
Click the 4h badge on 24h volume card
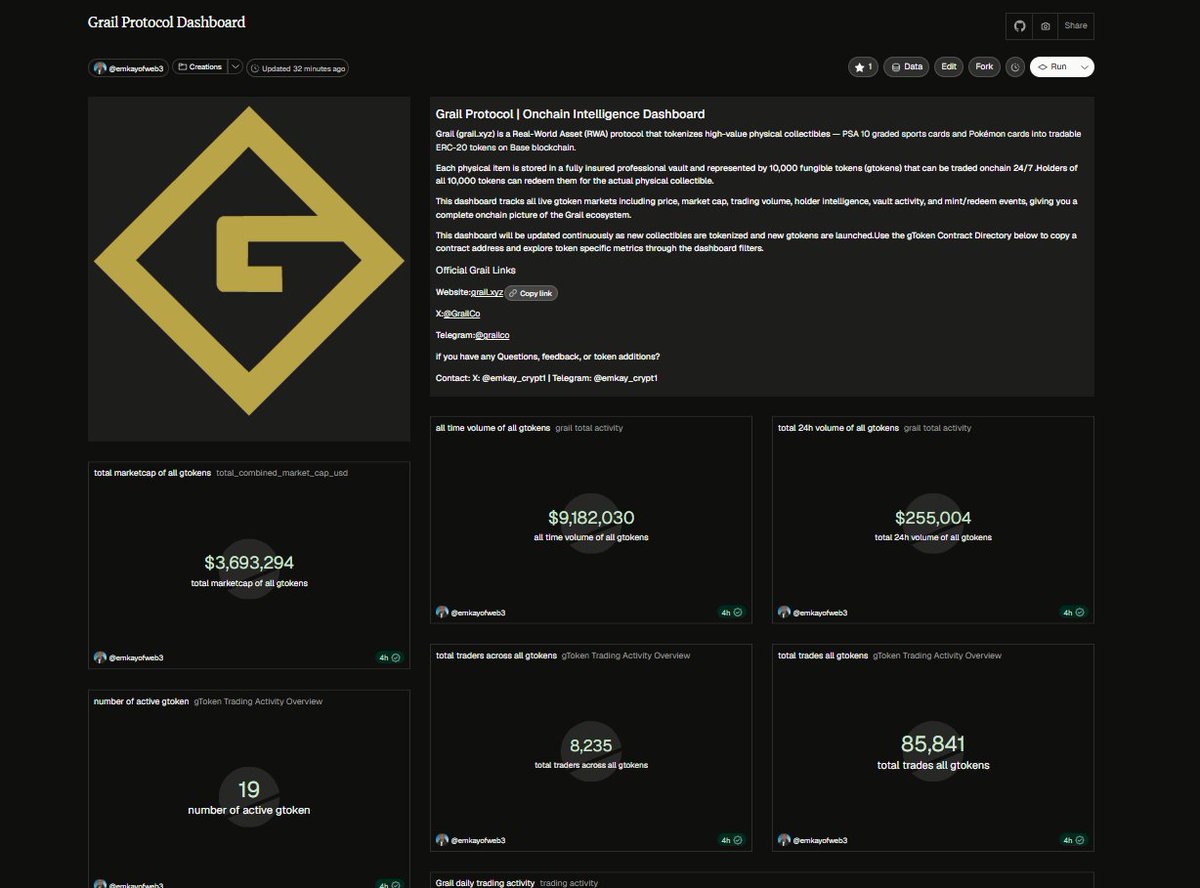tap(1074, 612)
